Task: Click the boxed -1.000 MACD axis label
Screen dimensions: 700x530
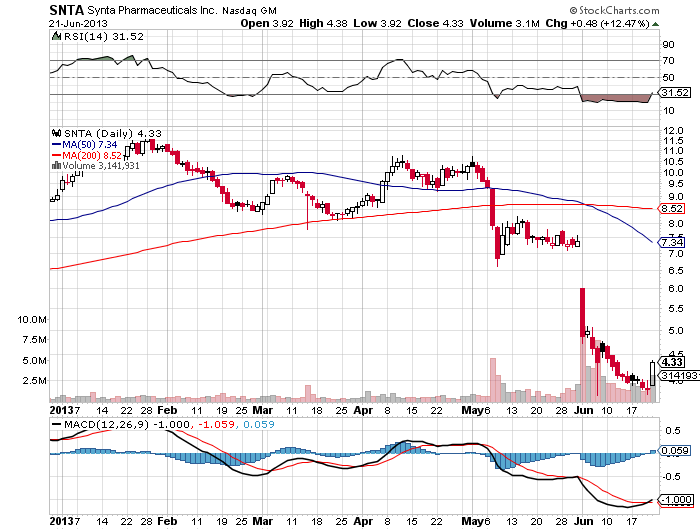Action: 676,500
